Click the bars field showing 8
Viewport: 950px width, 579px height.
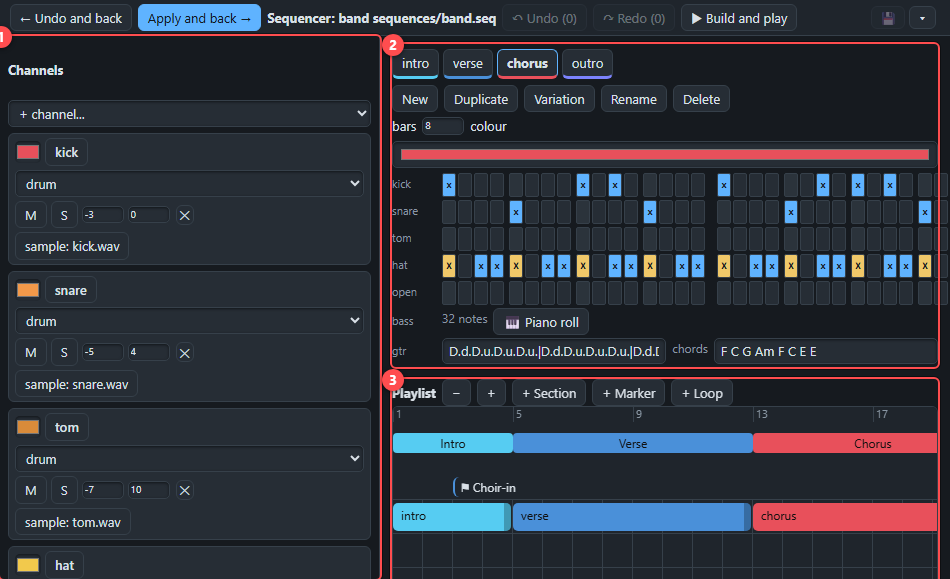point(443,126)
